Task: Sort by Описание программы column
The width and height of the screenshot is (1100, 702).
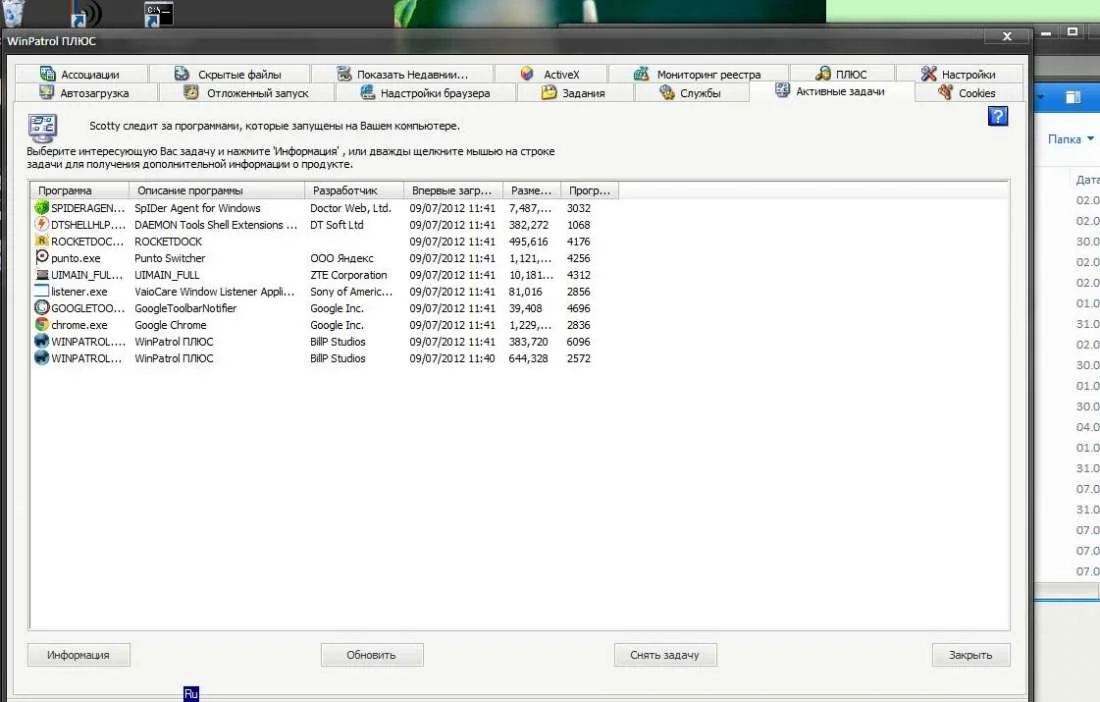Action: click(x=217, y=190)
